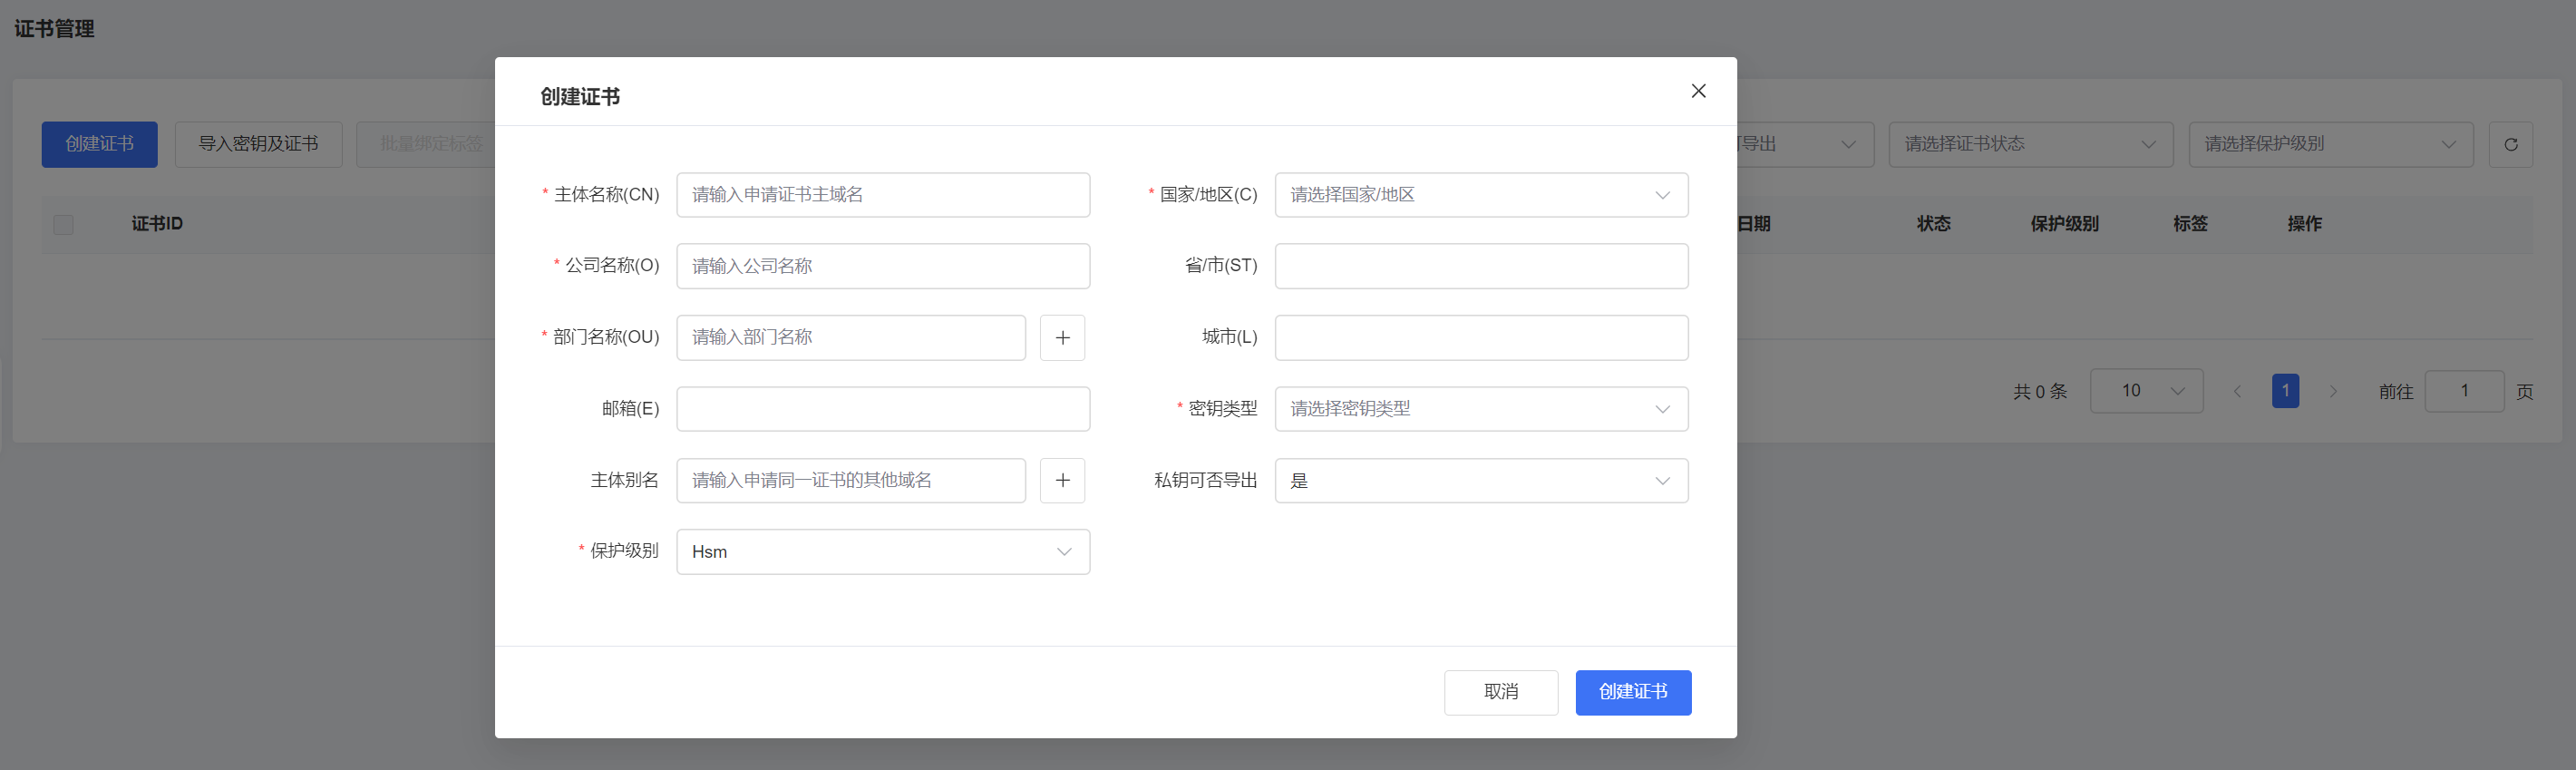The width and height of the screenshot is (2576, 770).
Task: Open the 私钥可否导出 dropdown
Action: click(x=1481, y=481)
